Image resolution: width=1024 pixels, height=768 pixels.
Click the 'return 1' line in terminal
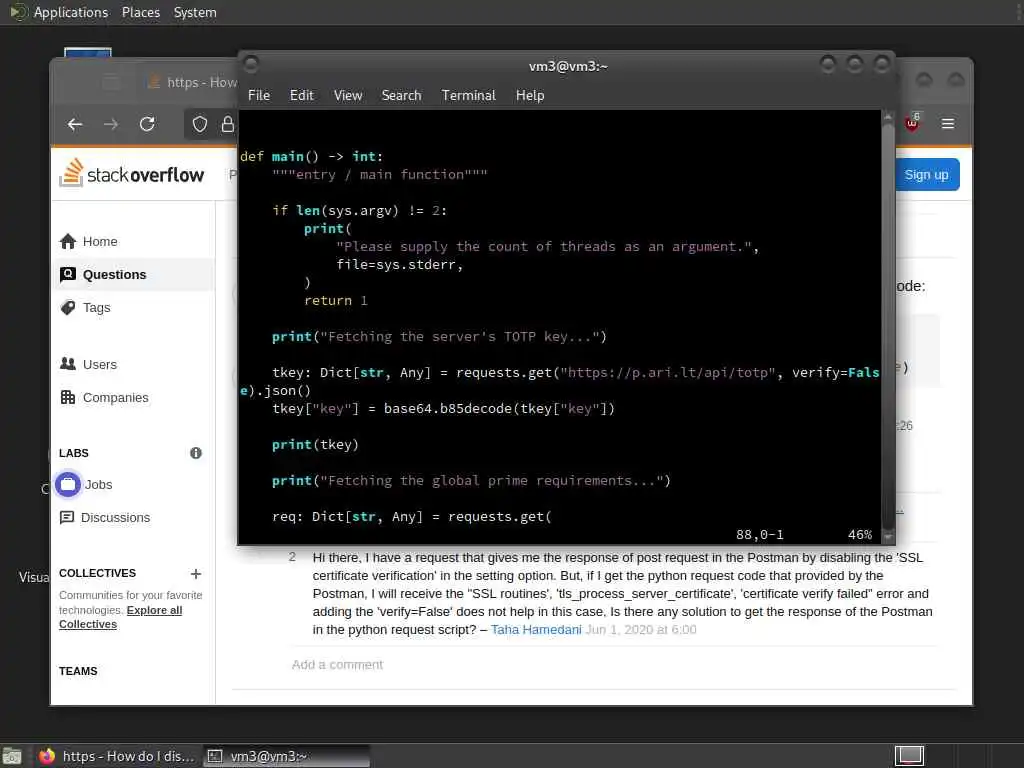[x=336, y=300]
